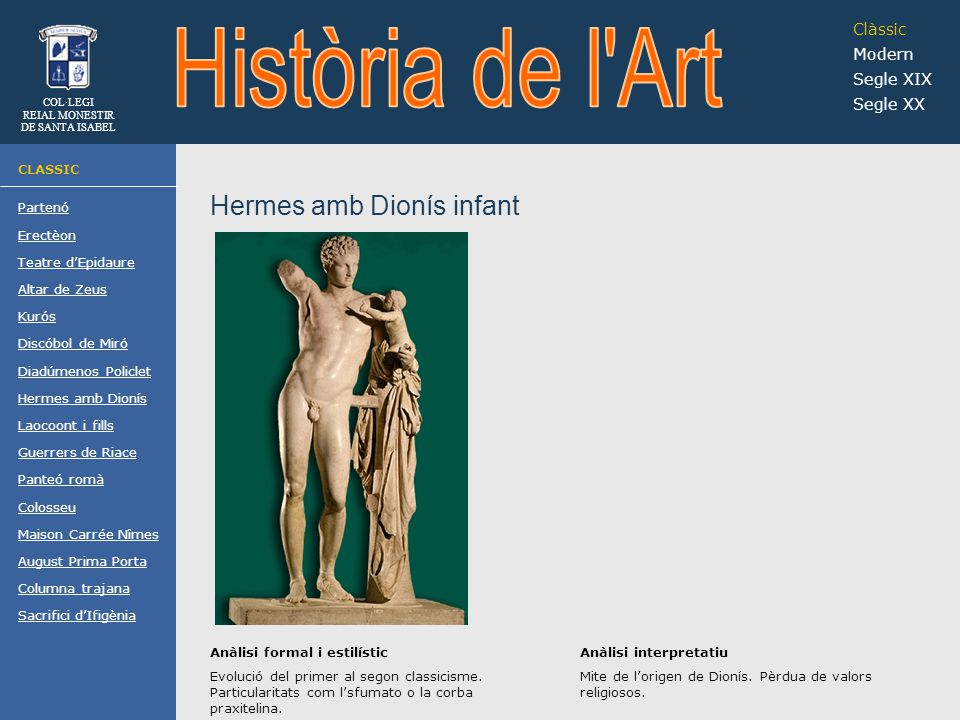The height and width of the screenshot is (720, 960).
Task: Open the Clàssic section in top menu
Action: (x=879, y=29)
